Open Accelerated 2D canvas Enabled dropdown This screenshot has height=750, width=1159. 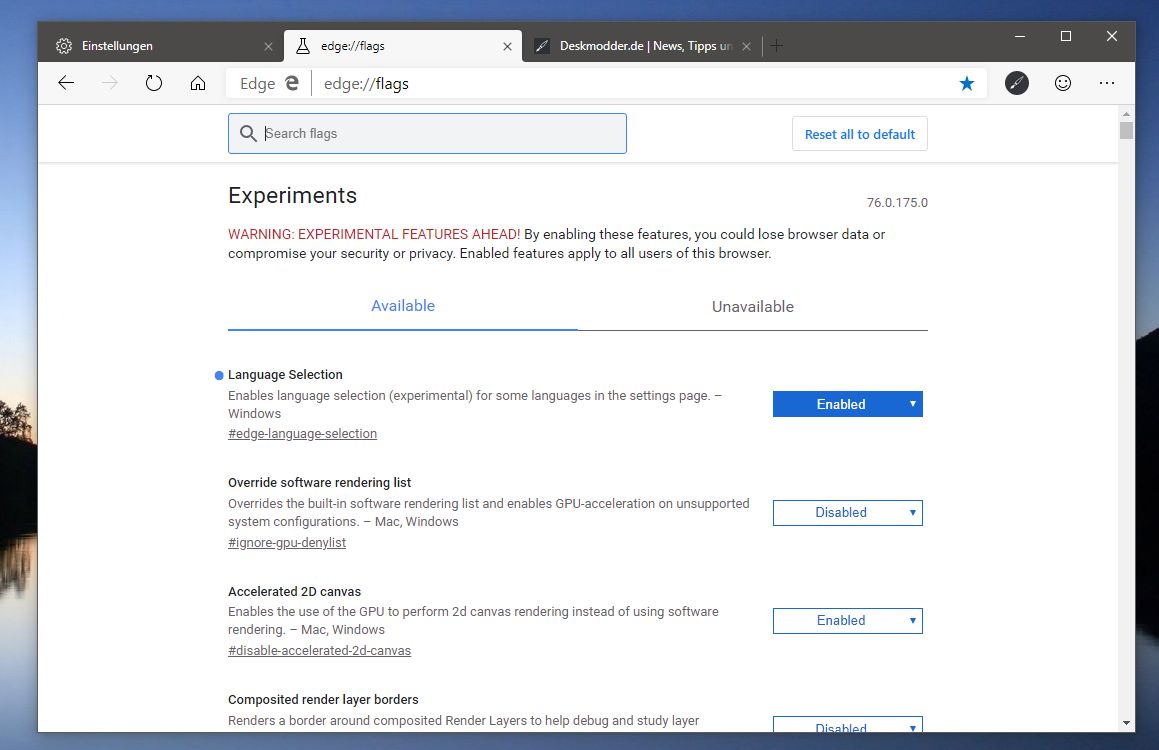848,621
